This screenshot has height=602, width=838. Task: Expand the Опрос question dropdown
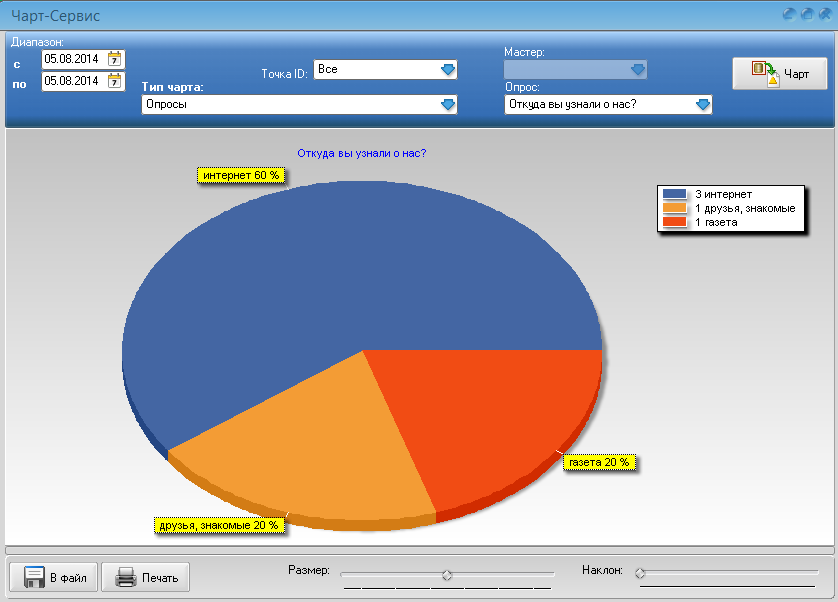[x=703, y=104]
